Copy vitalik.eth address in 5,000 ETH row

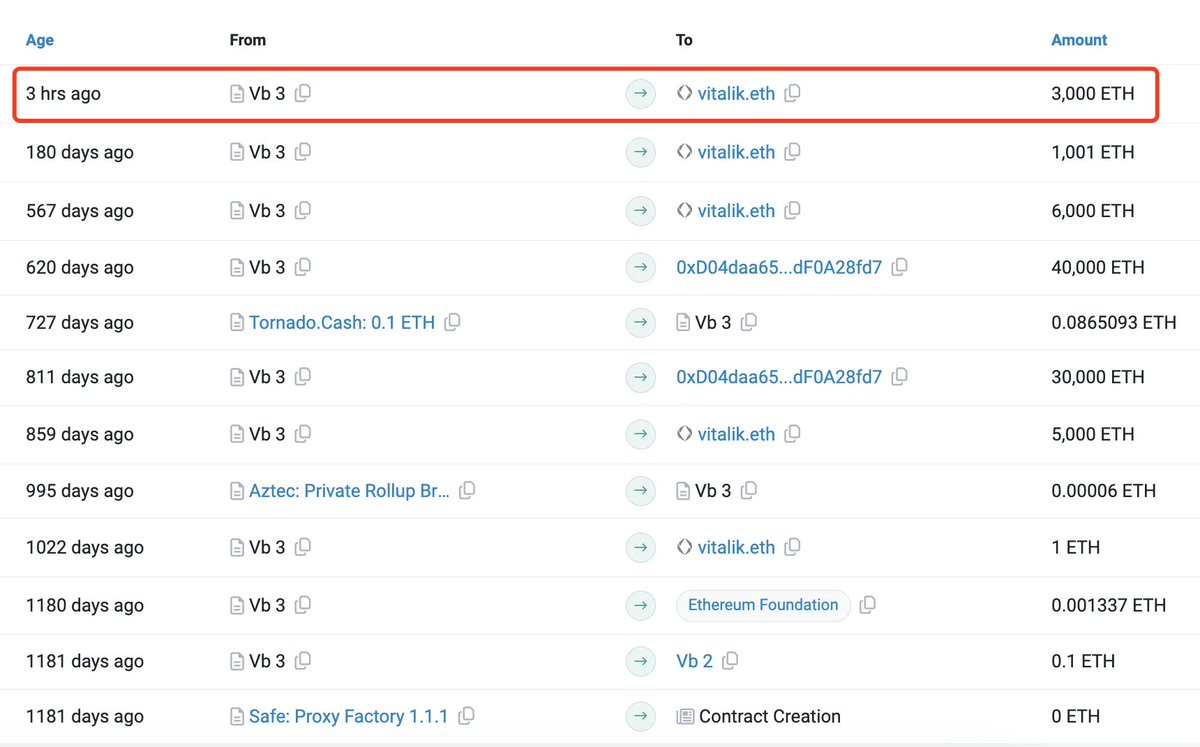pyautogui.click(x=793, y=434)
